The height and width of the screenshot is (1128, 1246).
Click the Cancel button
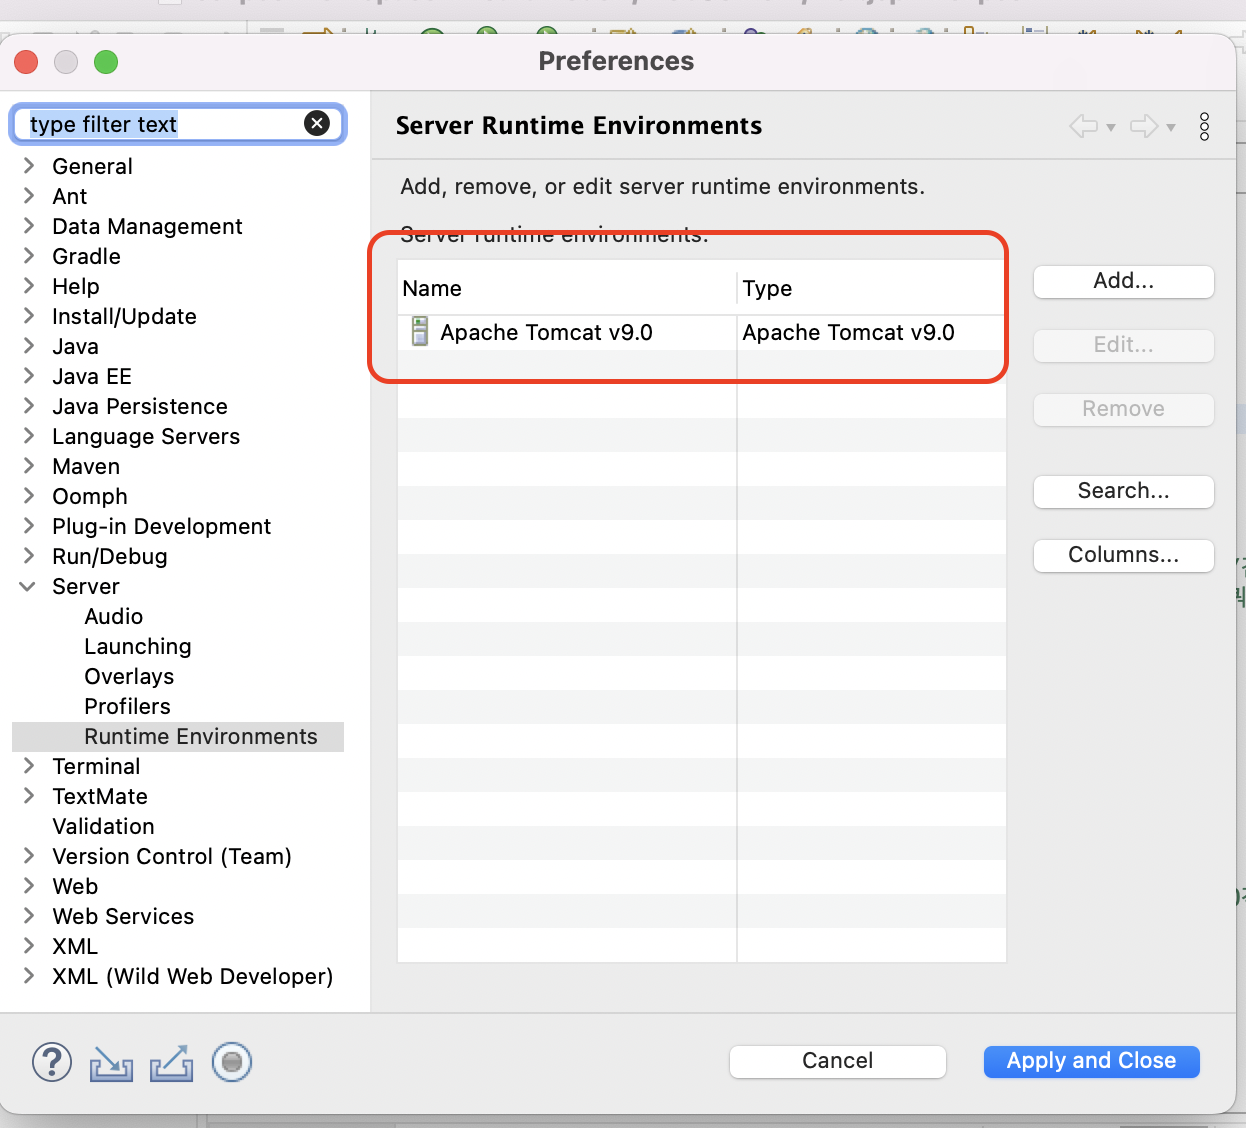tap(838, 1061)
